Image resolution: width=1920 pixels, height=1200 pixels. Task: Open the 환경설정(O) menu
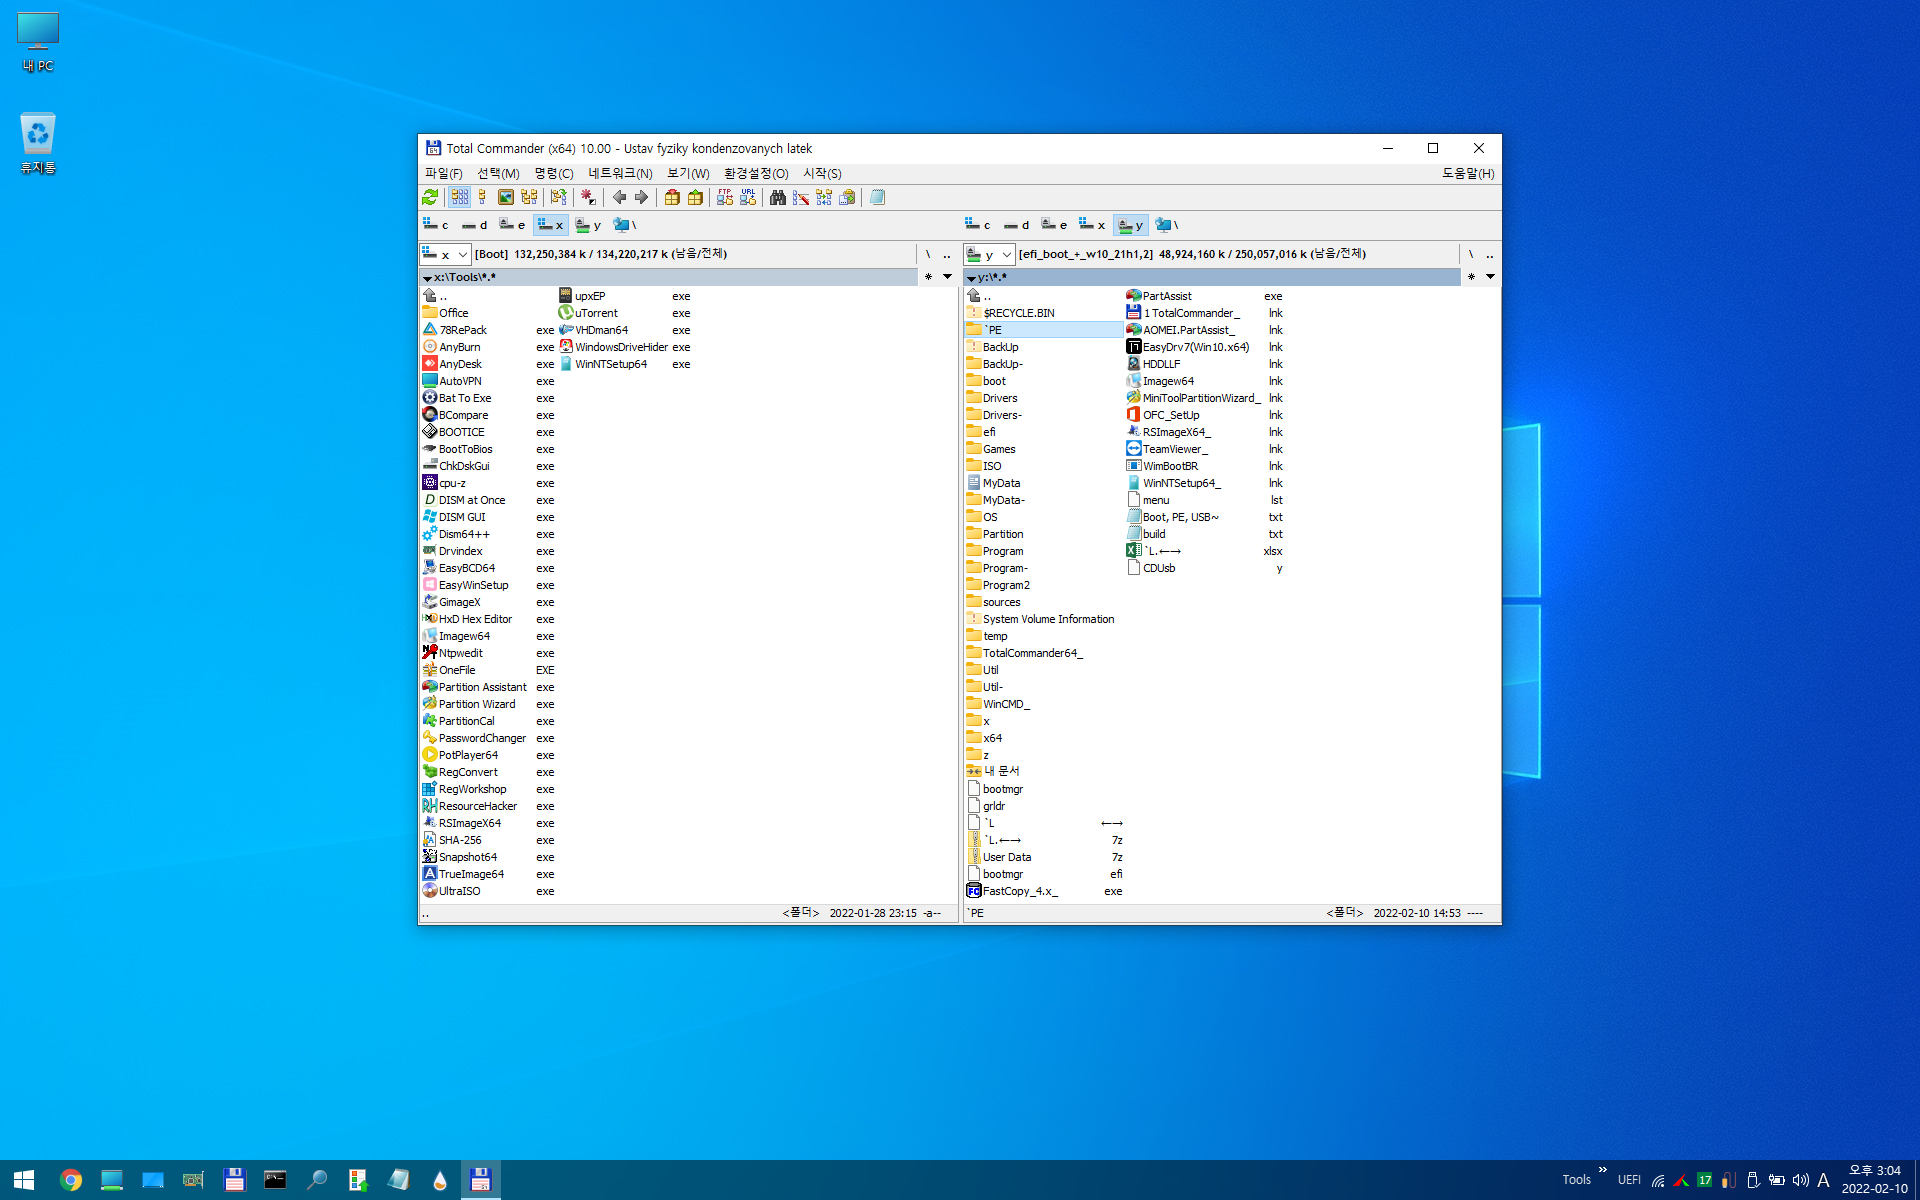pos(756,173)
